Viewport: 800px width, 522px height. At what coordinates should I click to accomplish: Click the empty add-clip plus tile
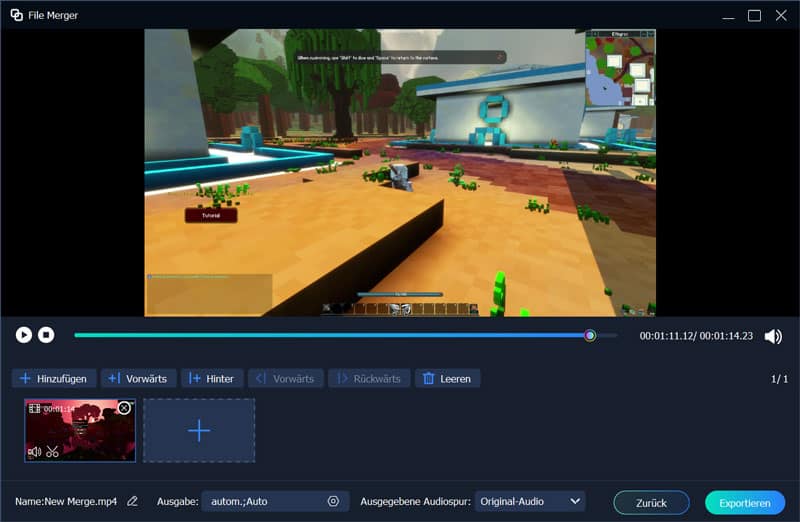coord(199,430)
